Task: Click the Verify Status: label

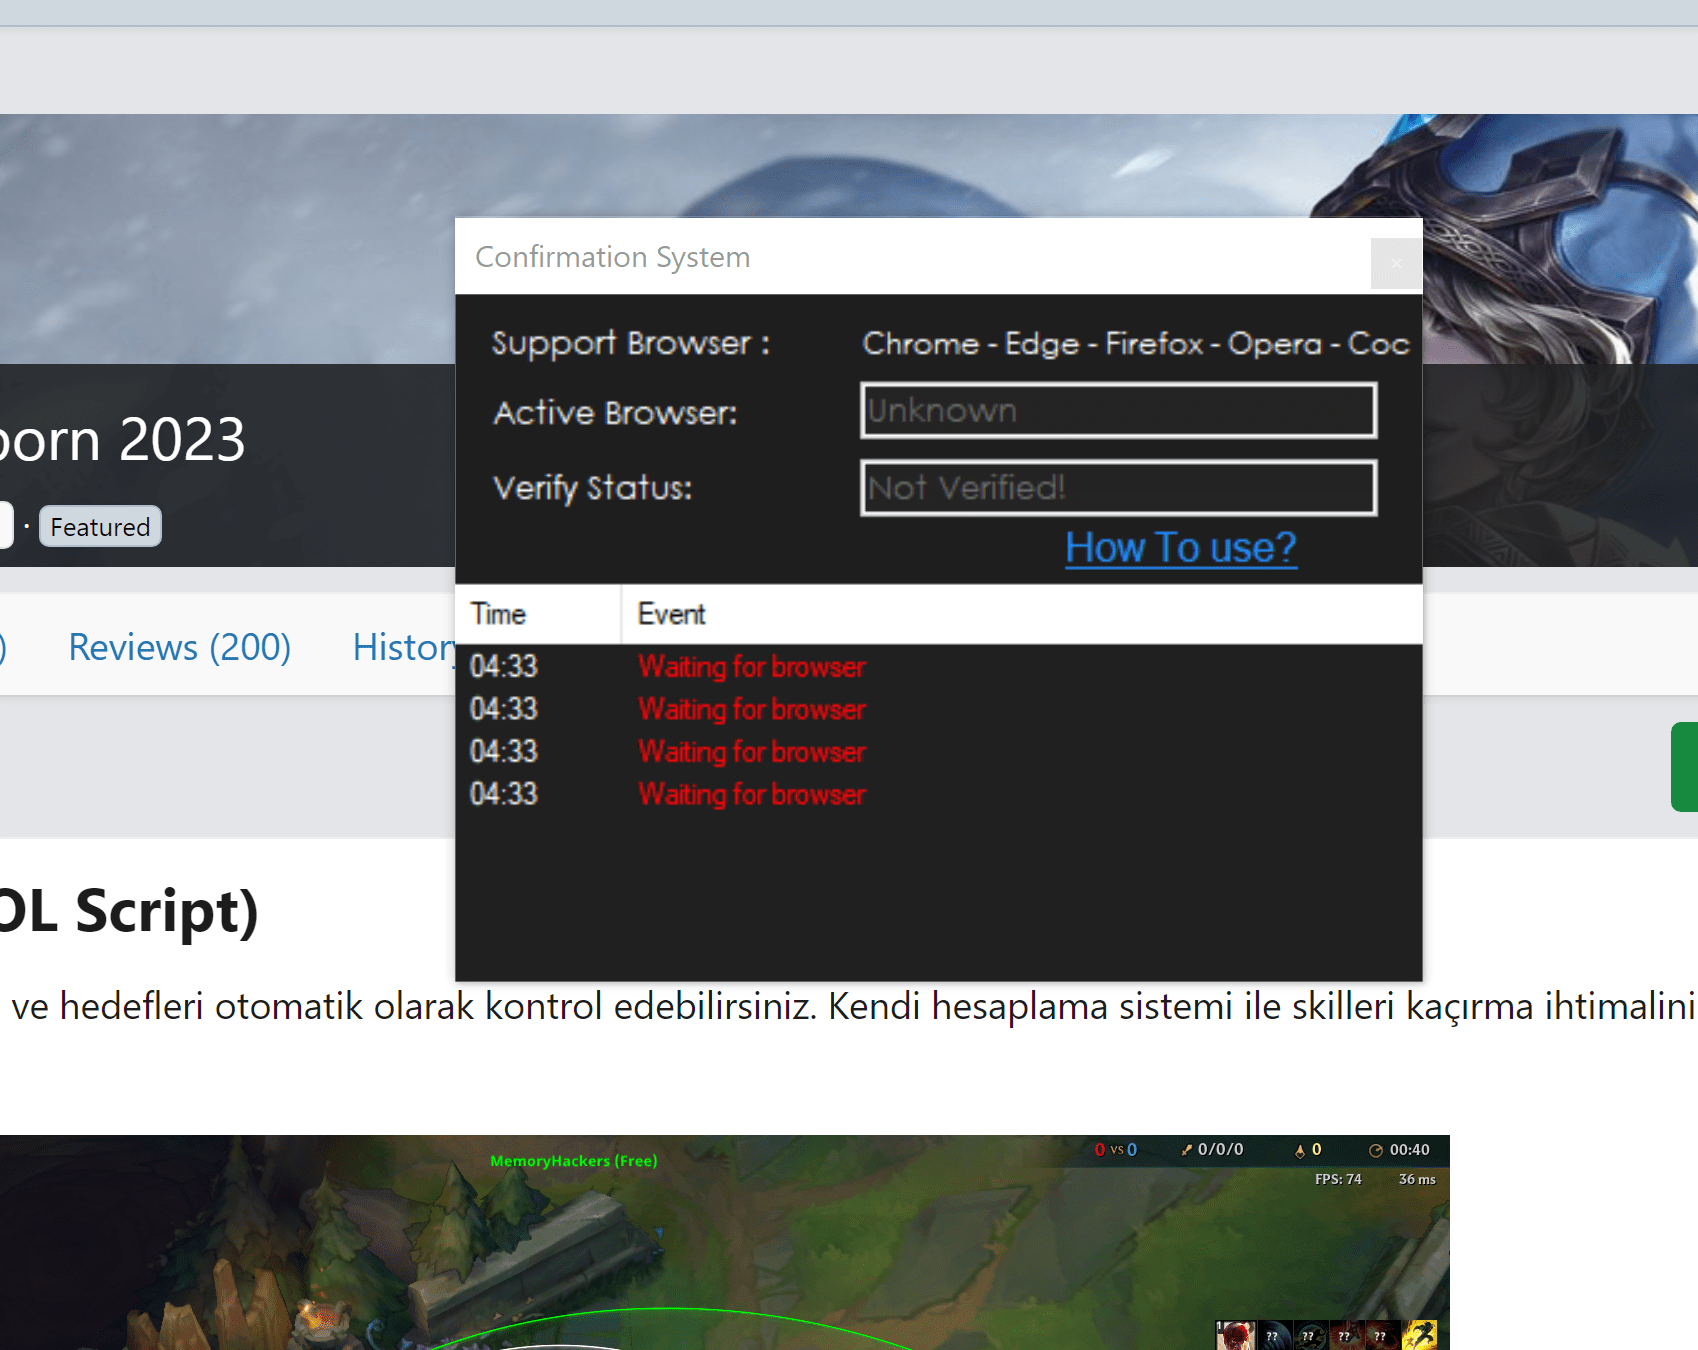Action: pyautogui.click(x=593, y=488)
